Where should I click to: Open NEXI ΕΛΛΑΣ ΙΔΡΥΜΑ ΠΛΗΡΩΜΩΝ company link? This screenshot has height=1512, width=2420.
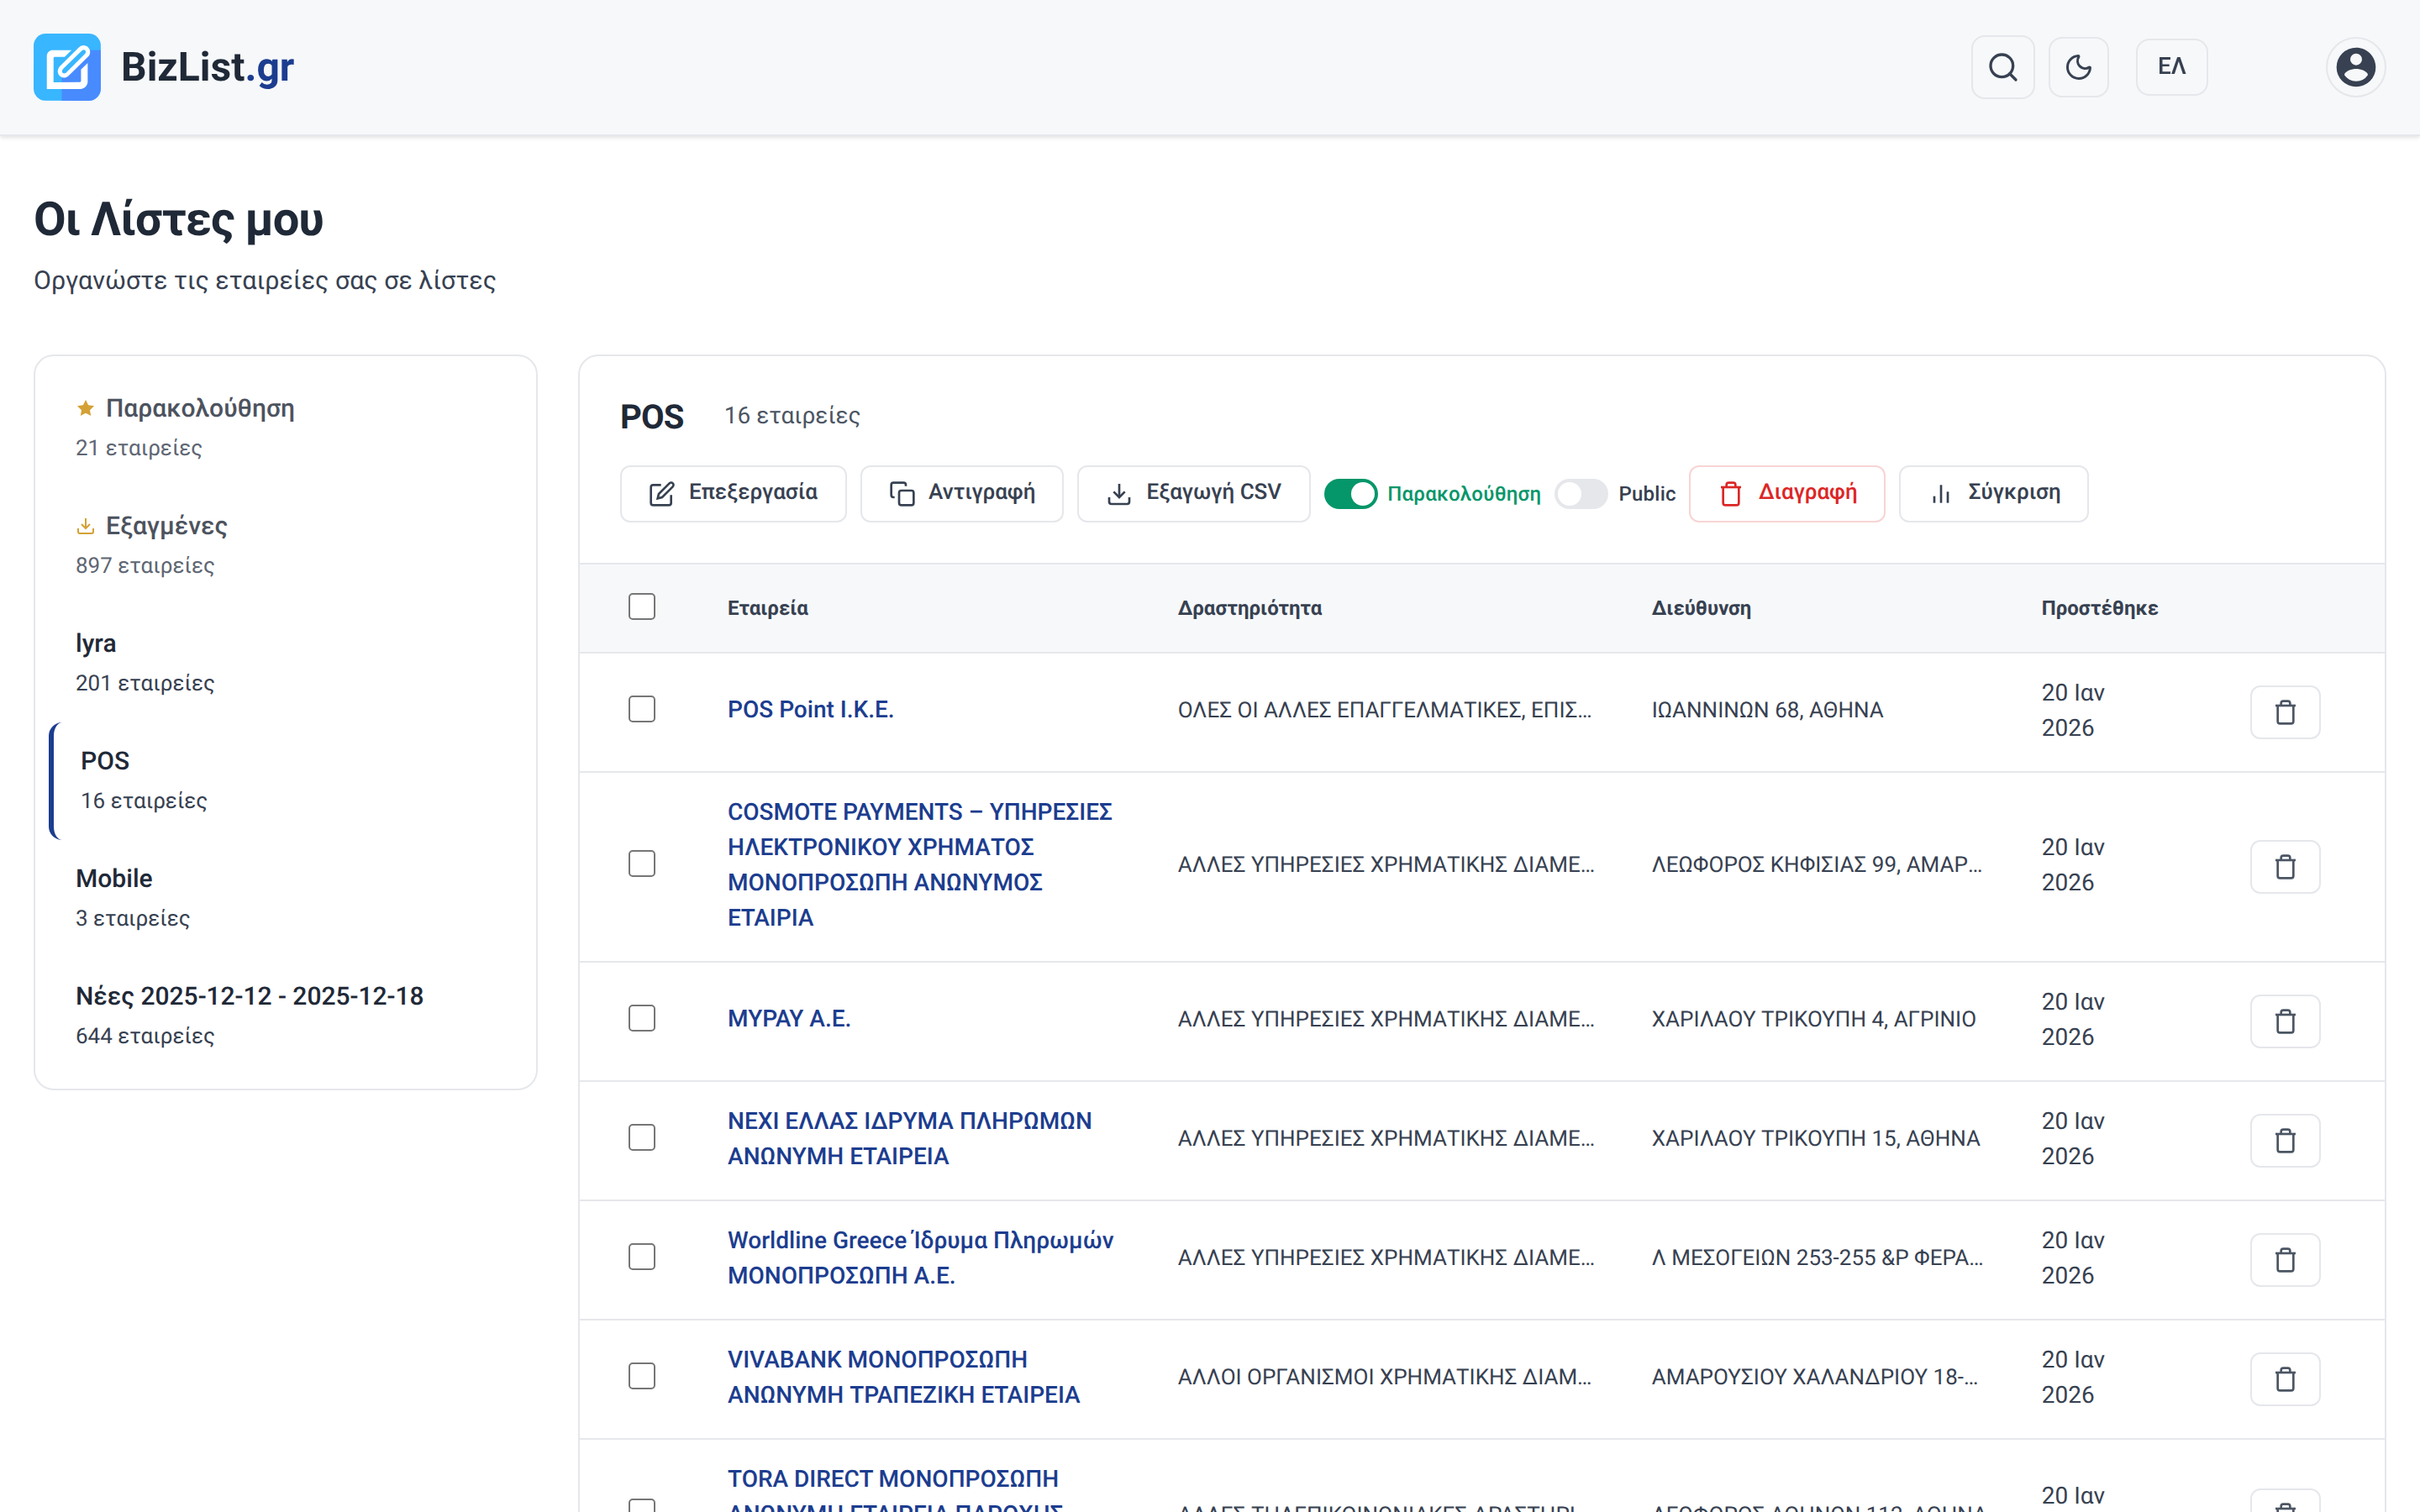point(910,1138)
